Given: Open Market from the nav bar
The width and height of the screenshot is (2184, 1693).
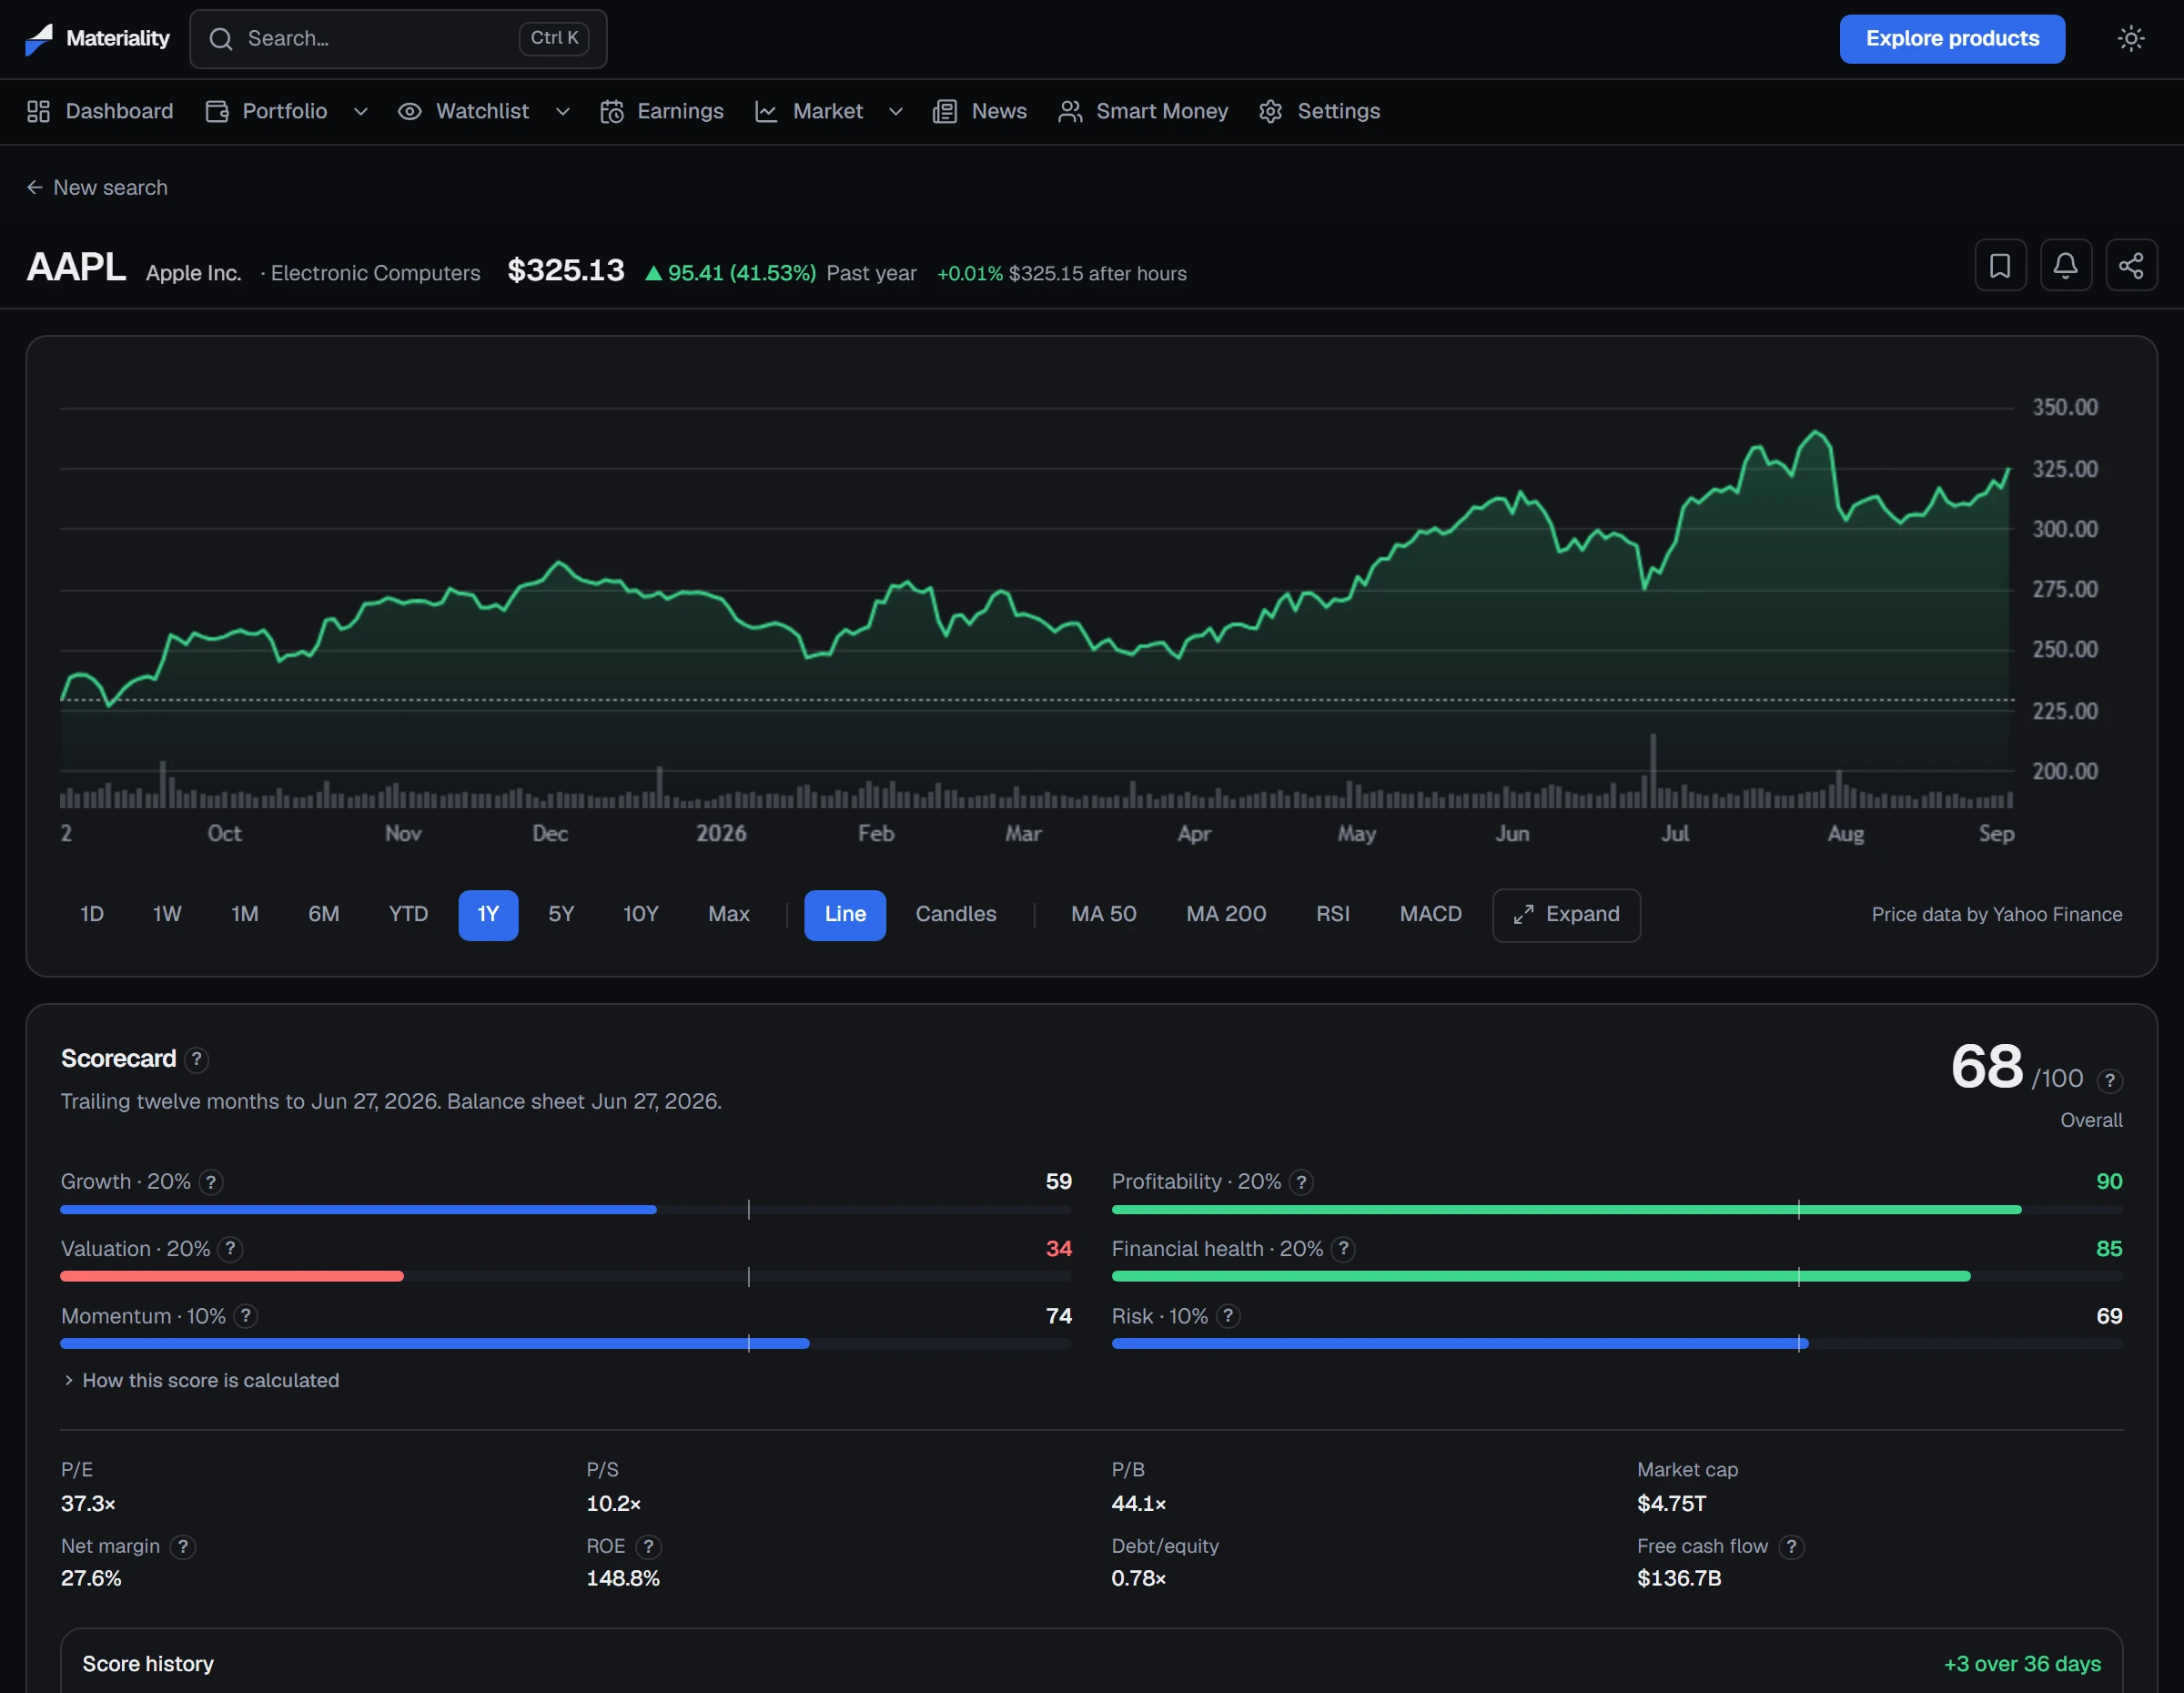Looking at the screenshot, I should 809,111.
